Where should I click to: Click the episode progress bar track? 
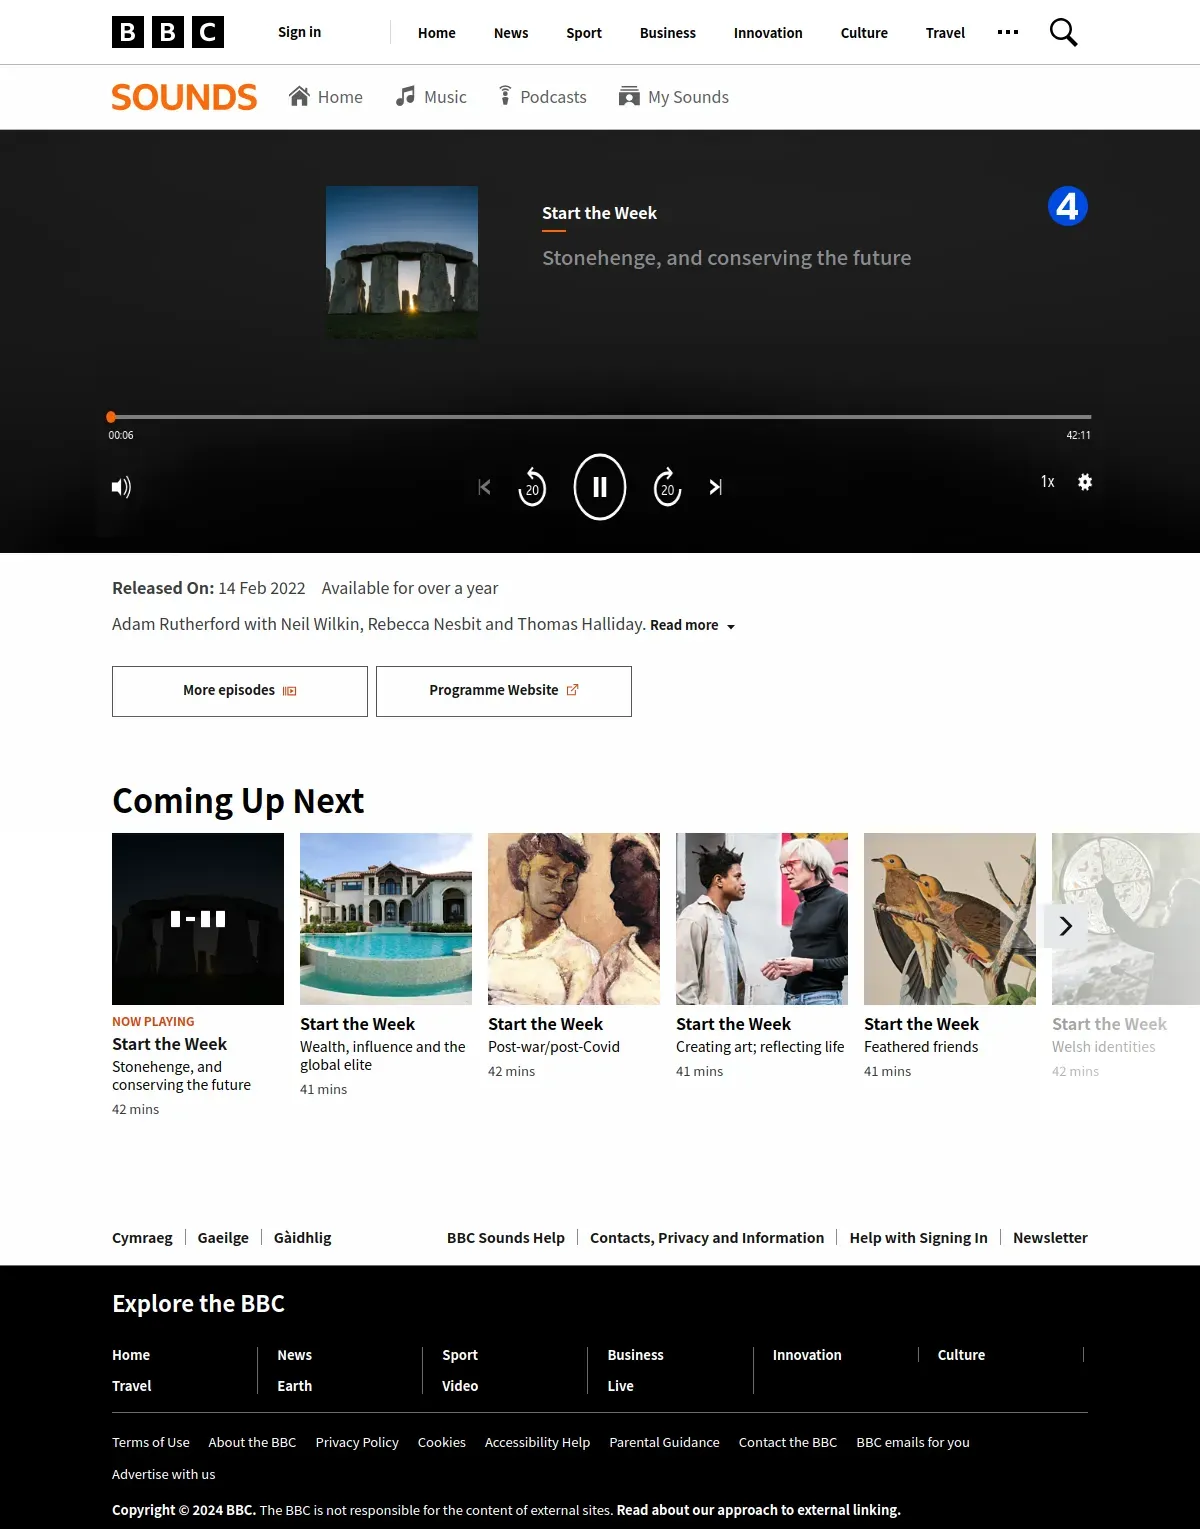tap(600, 417)
